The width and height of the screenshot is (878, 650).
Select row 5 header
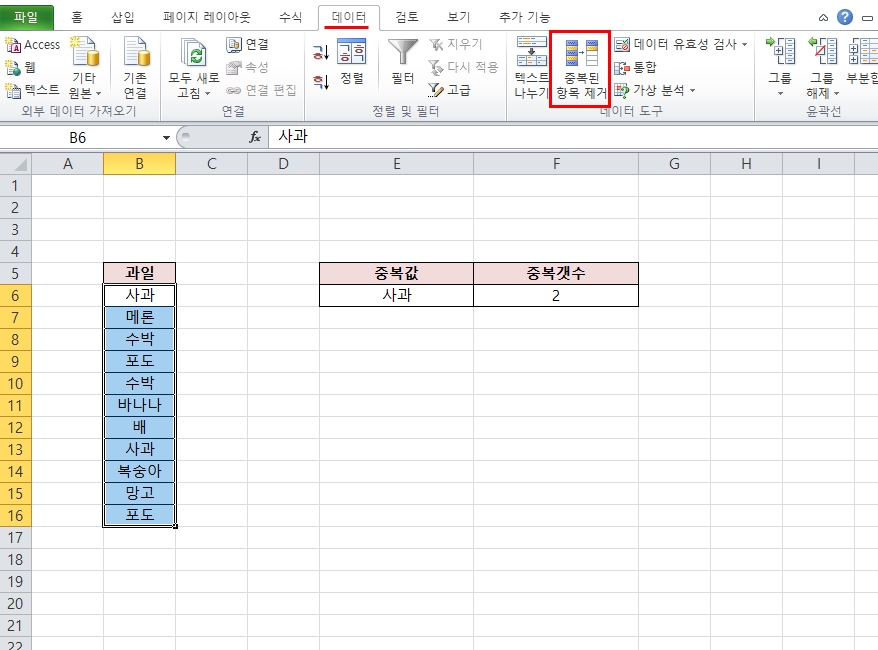pos(15,274)
